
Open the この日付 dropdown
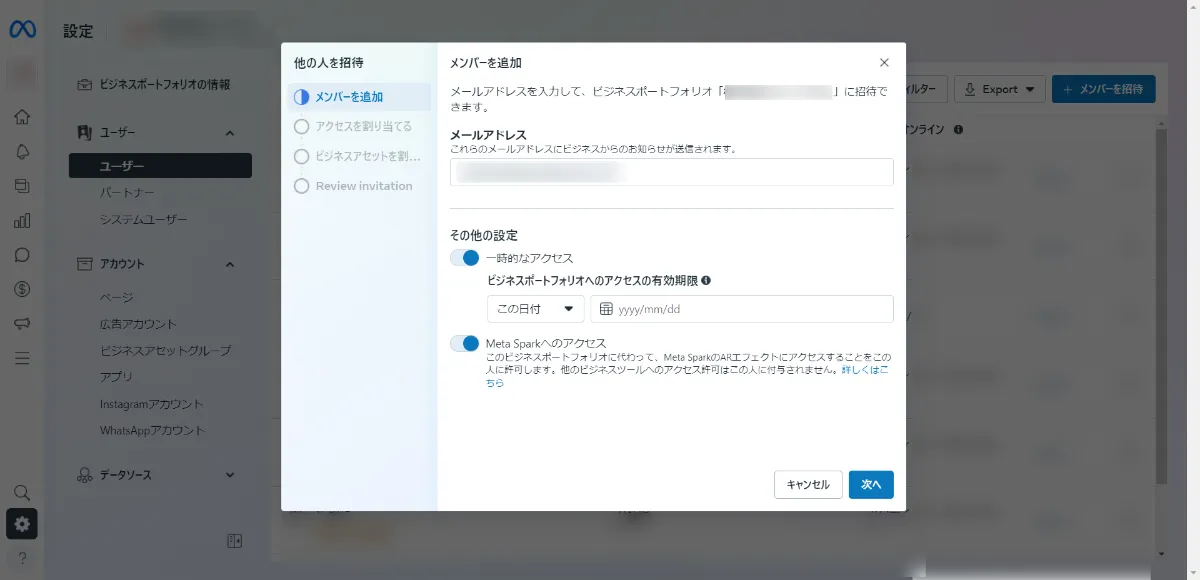pos(535,309)
